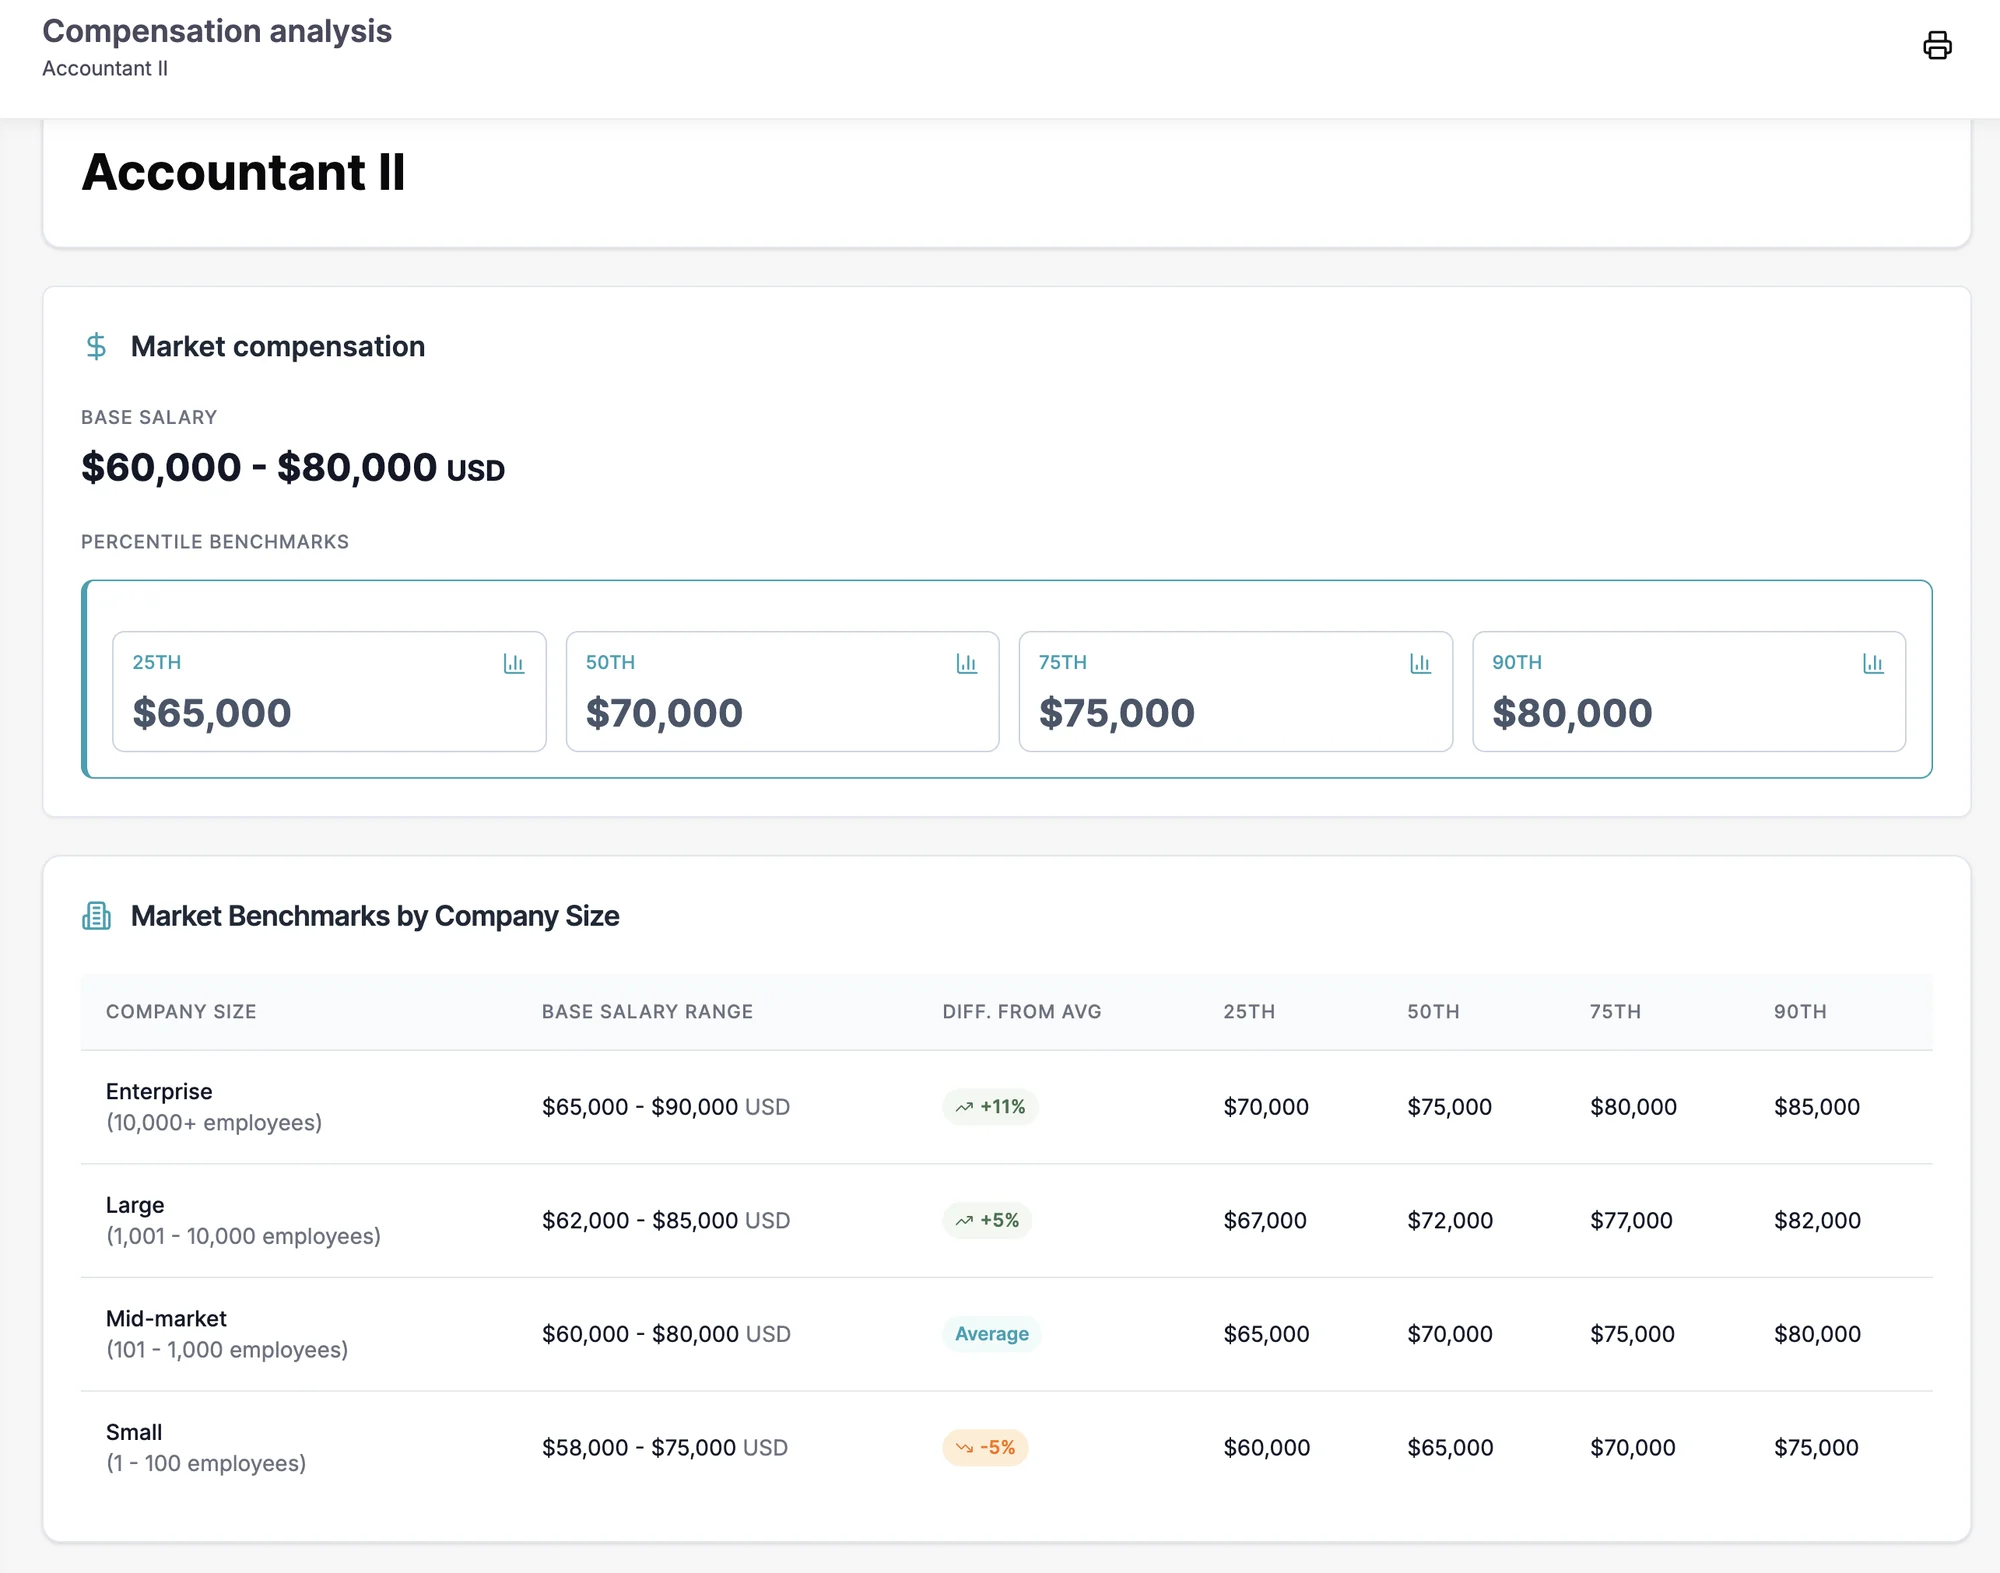Click the 50TH column header in table

click(1433, 1011)
